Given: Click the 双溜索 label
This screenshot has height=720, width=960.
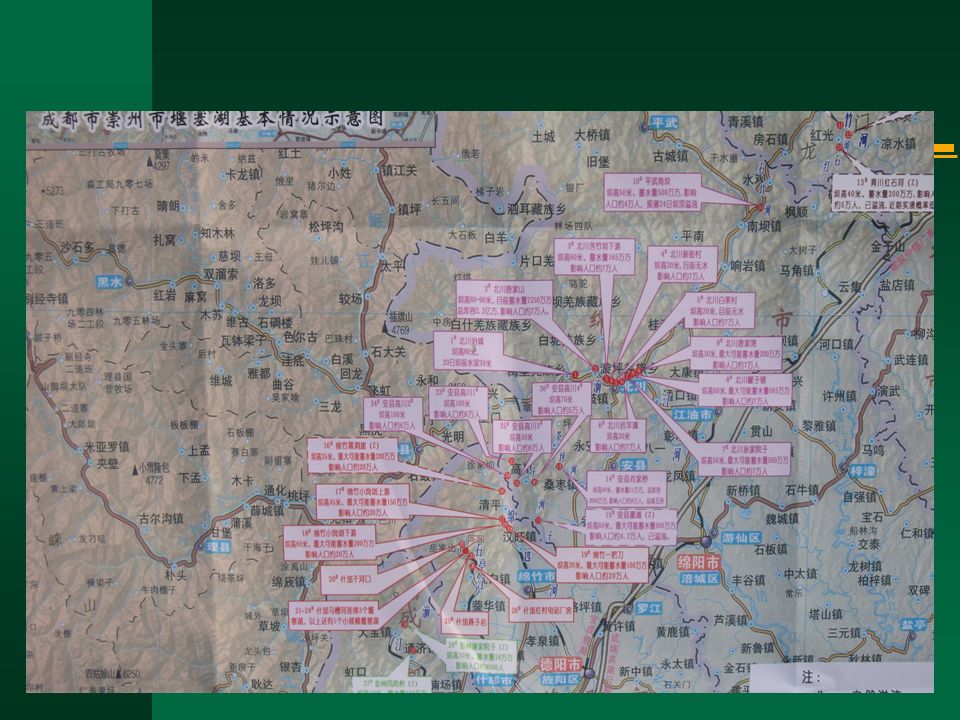Looking at the screenshot, I should 221,274.
